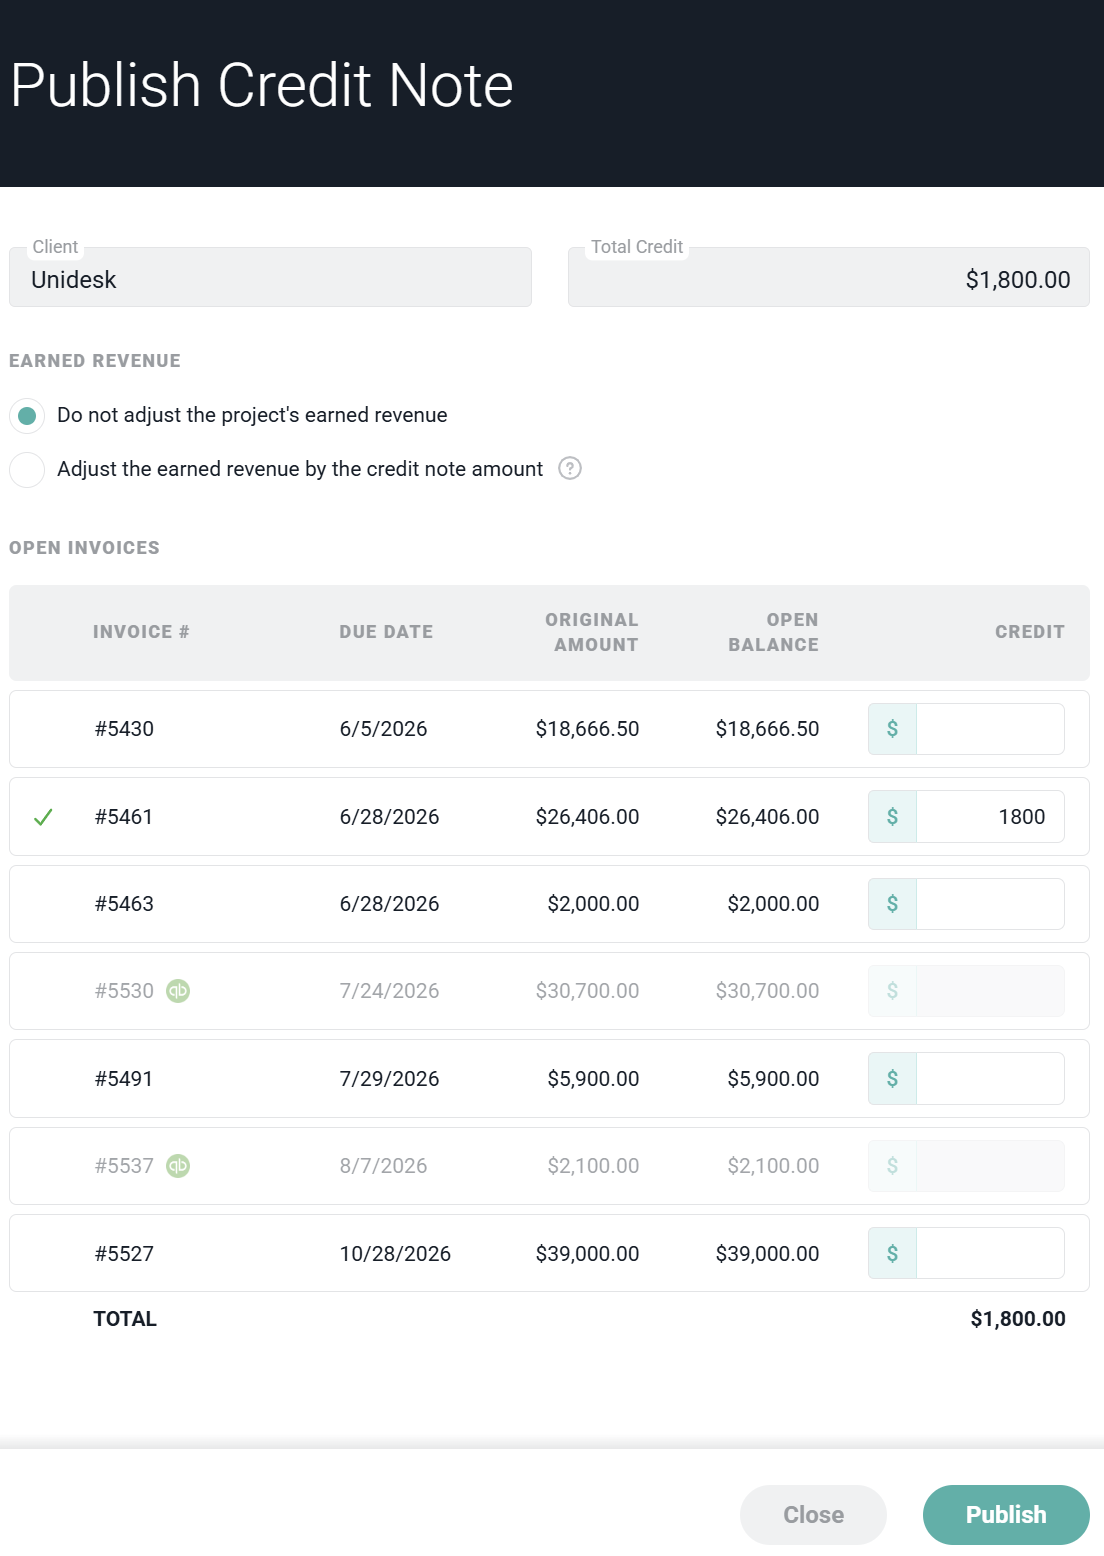Click the QuickBooks icon next to invoice #5537
1104x1556 pixels.
[178, 1166]
